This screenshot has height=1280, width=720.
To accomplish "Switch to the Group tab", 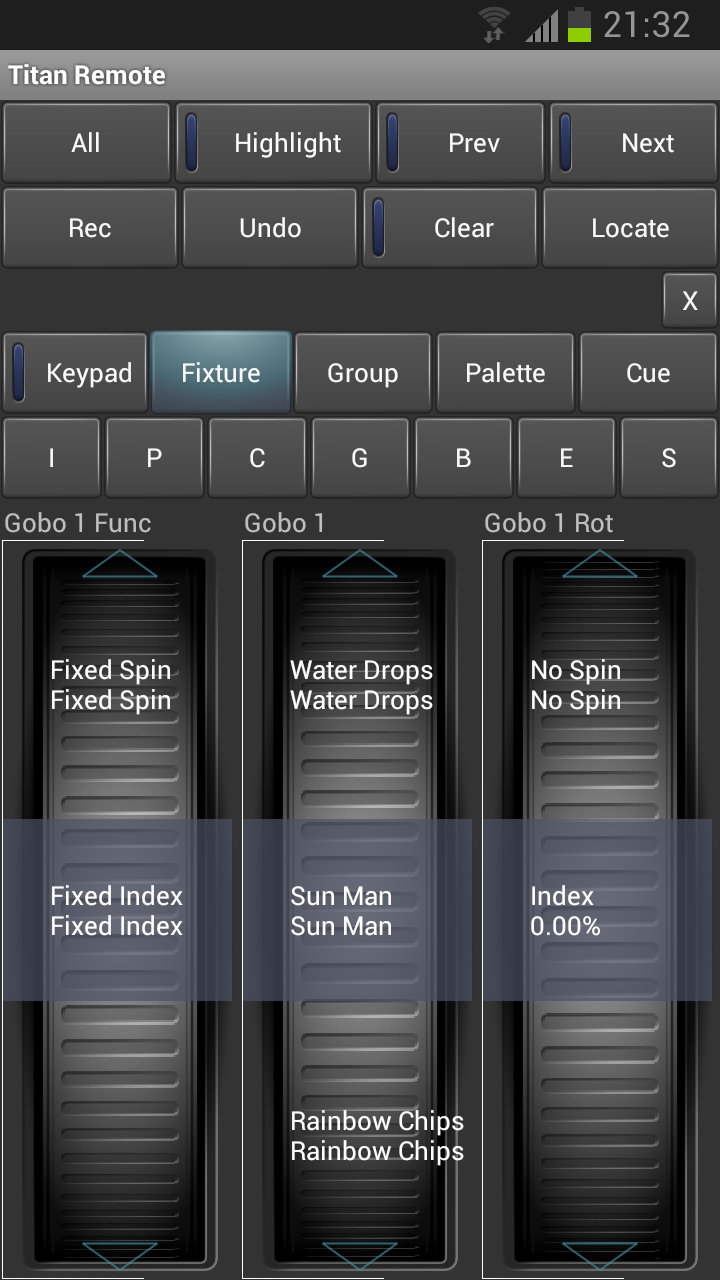I will point(362,372).
